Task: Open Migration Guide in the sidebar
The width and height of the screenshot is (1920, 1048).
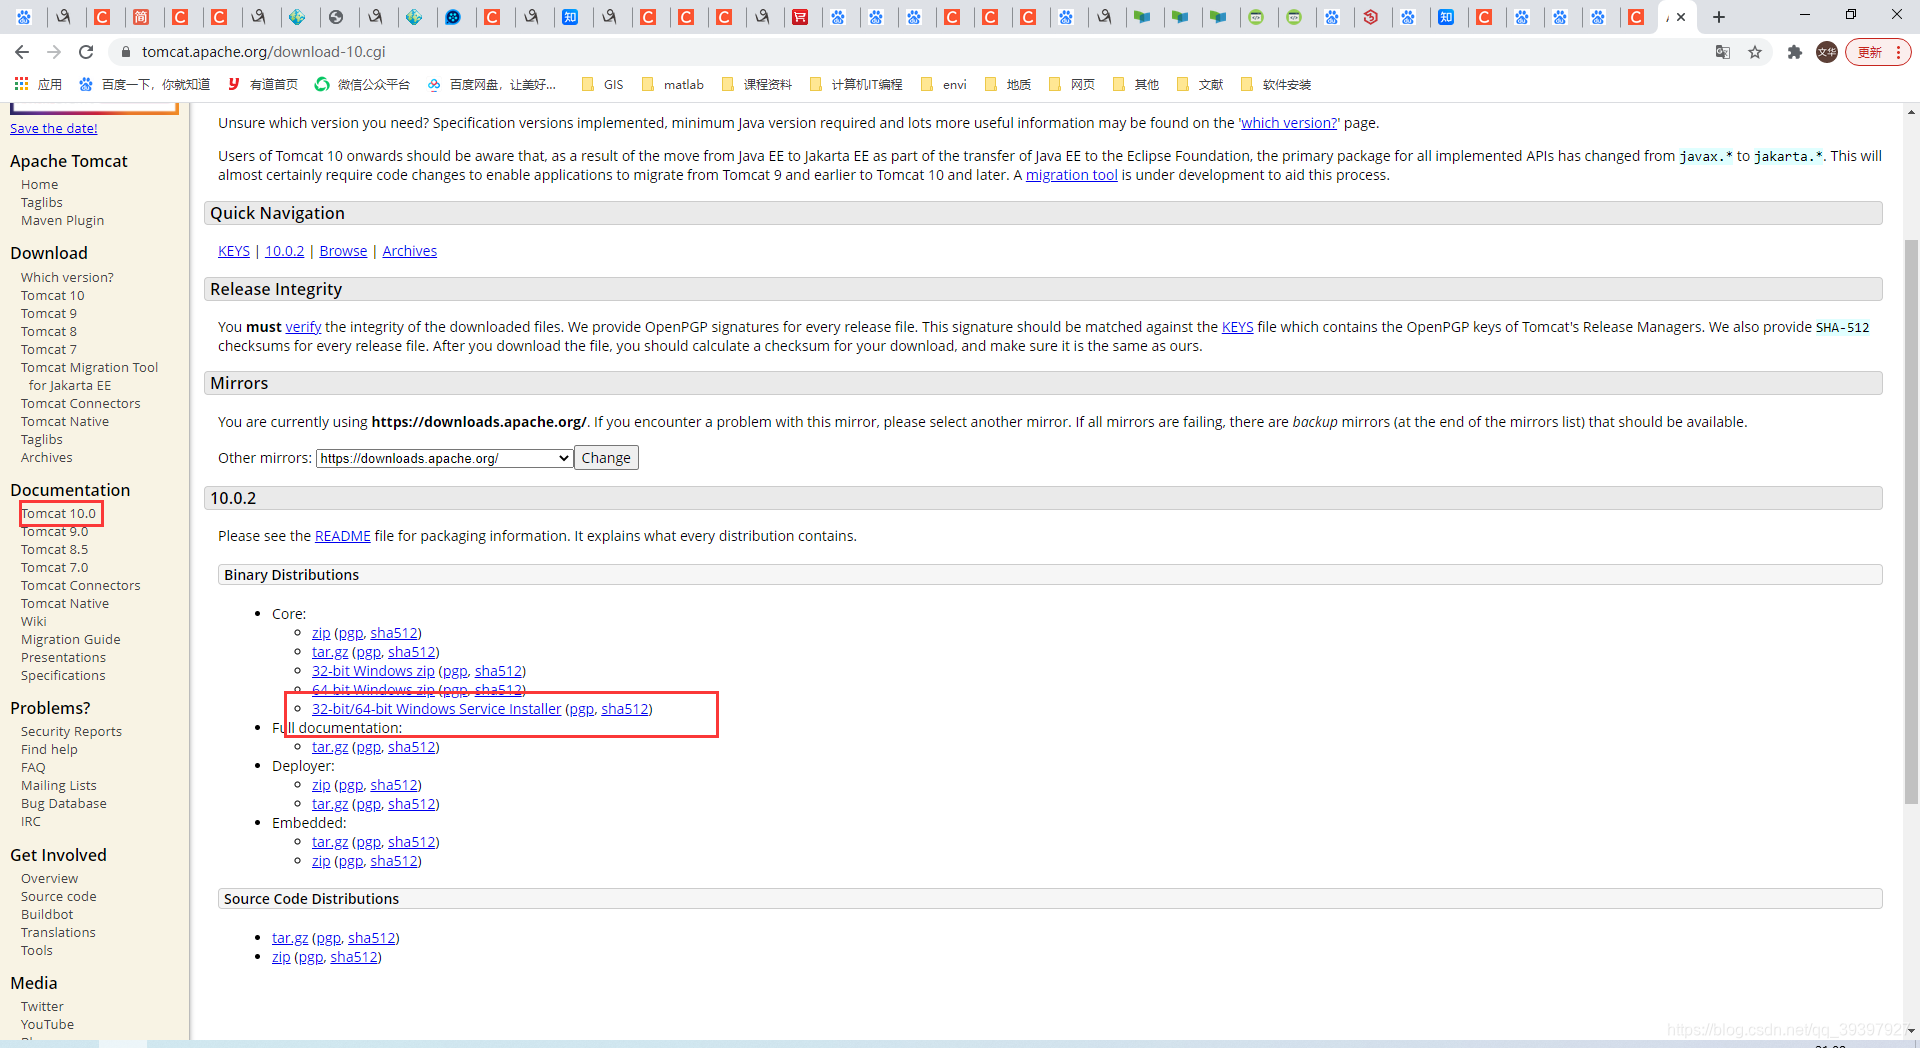Action: coord(70,640)
